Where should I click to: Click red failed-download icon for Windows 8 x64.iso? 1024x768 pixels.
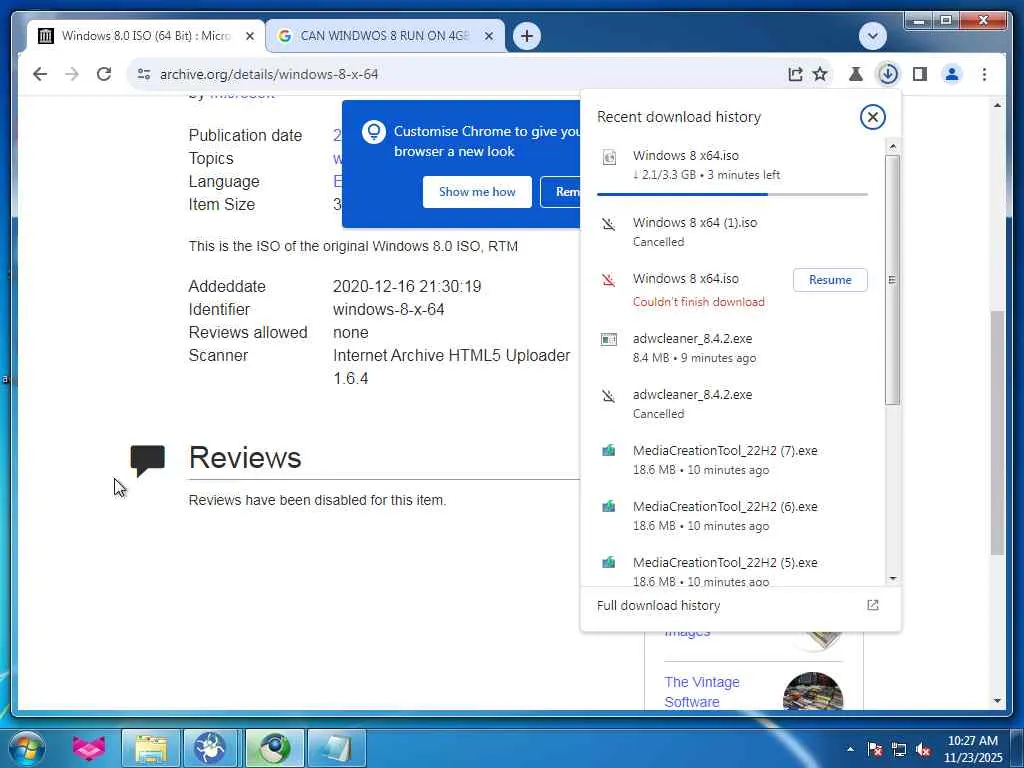(x=608, y=280)
